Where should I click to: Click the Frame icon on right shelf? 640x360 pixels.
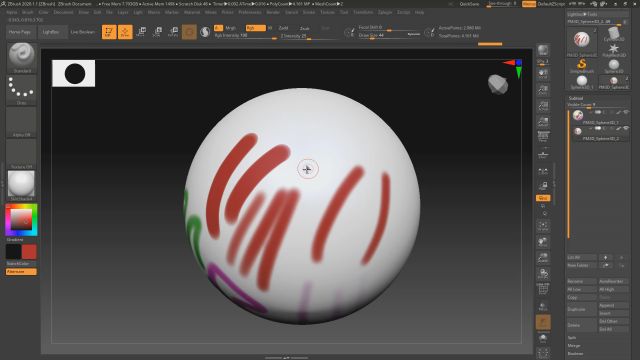click(543, 226)
